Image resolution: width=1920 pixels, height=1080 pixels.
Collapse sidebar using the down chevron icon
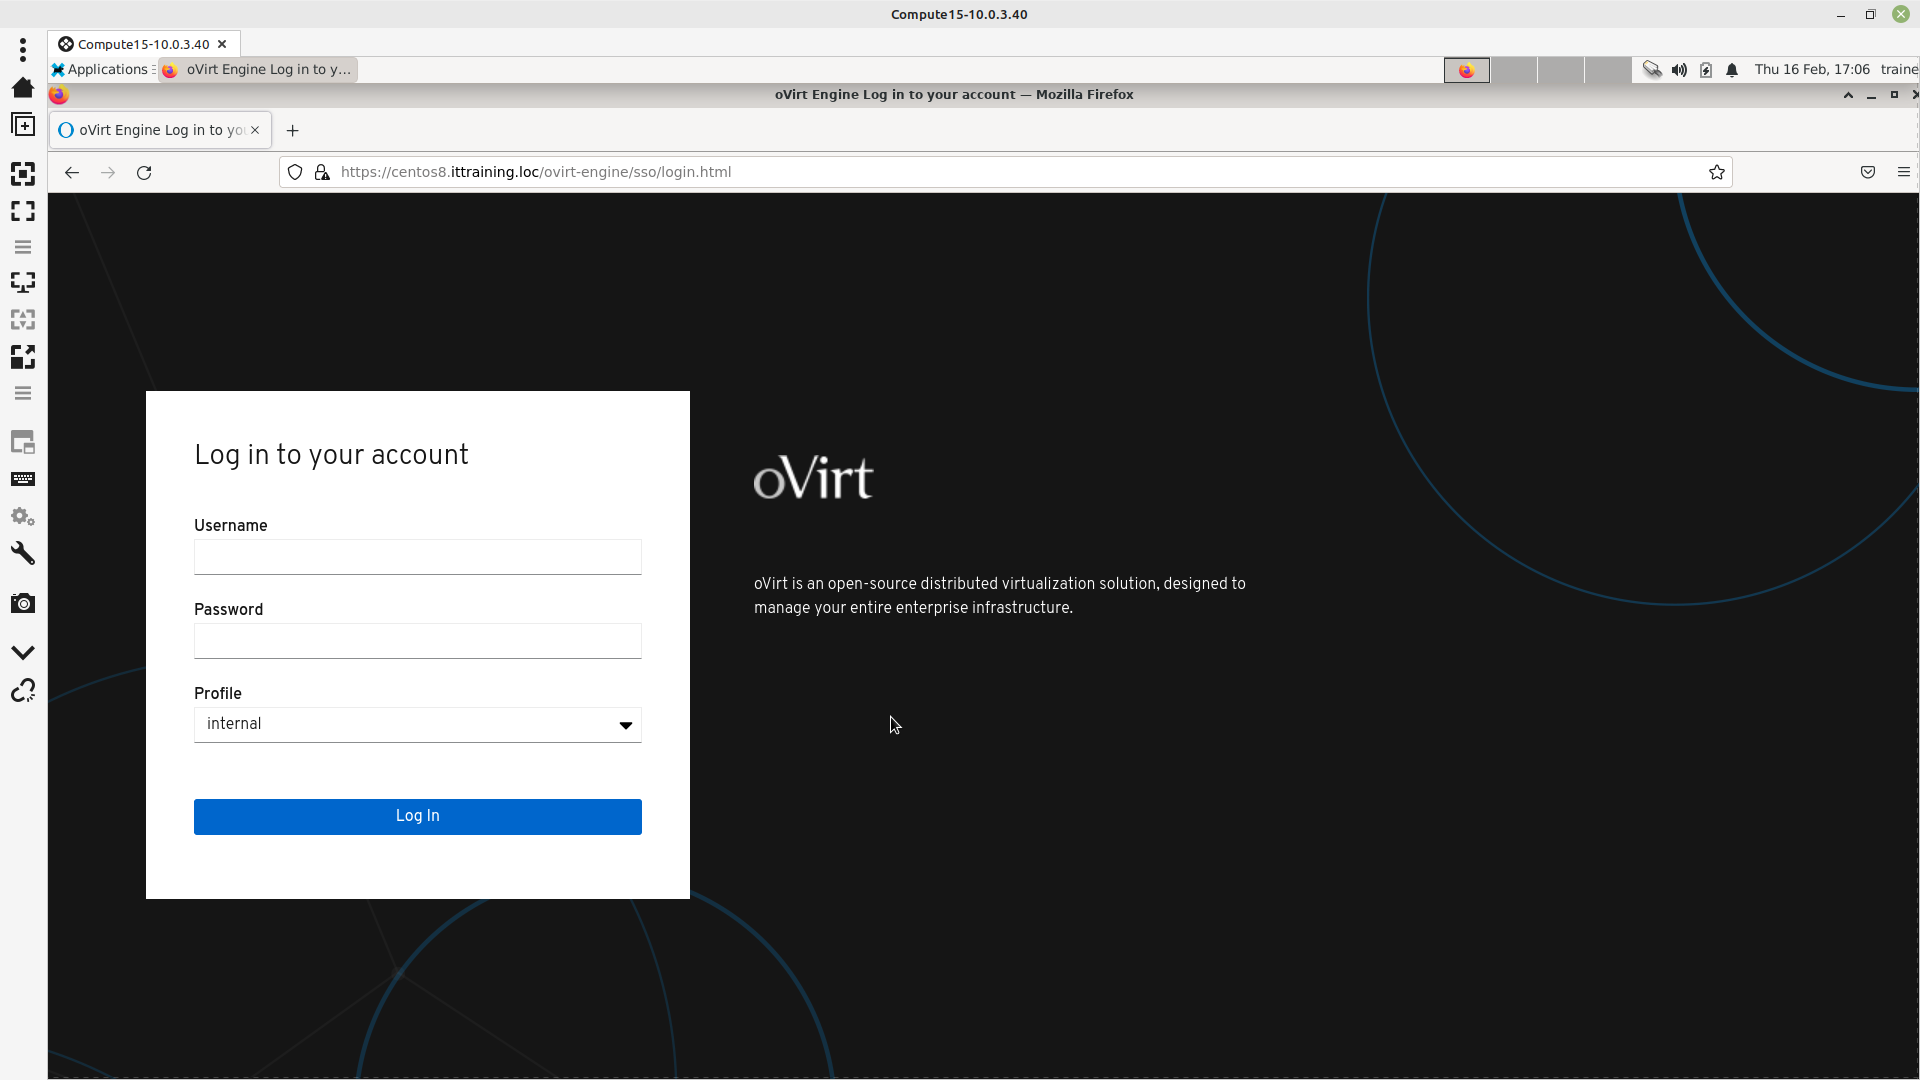[x=22, y=652]
